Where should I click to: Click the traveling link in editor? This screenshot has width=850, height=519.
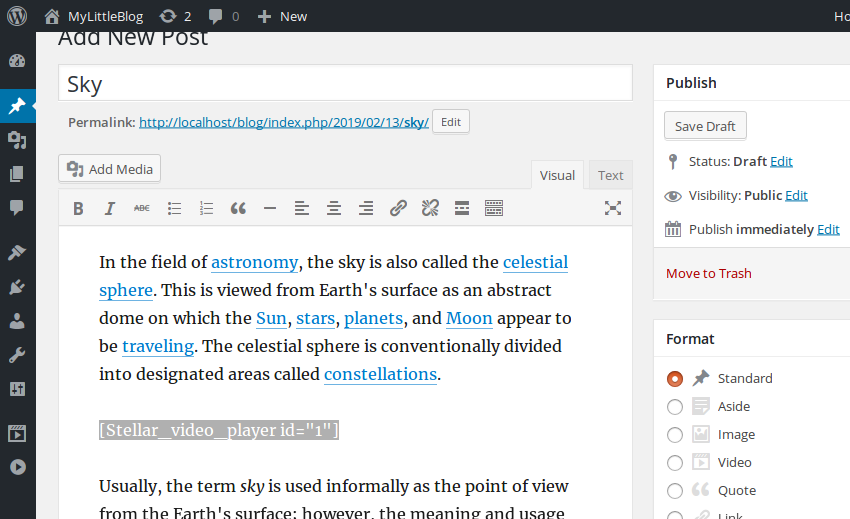point(158,347)
